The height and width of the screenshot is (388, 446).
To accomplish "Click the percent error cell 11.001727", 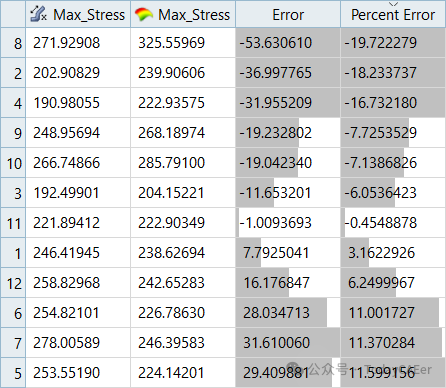I will click(x=393, y=313).
